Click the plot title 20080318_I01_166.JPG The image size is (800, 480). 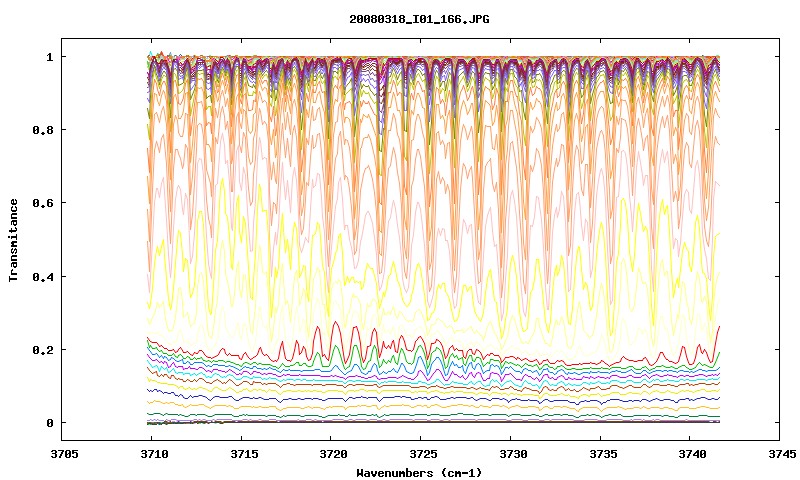[x=419, y=20]
